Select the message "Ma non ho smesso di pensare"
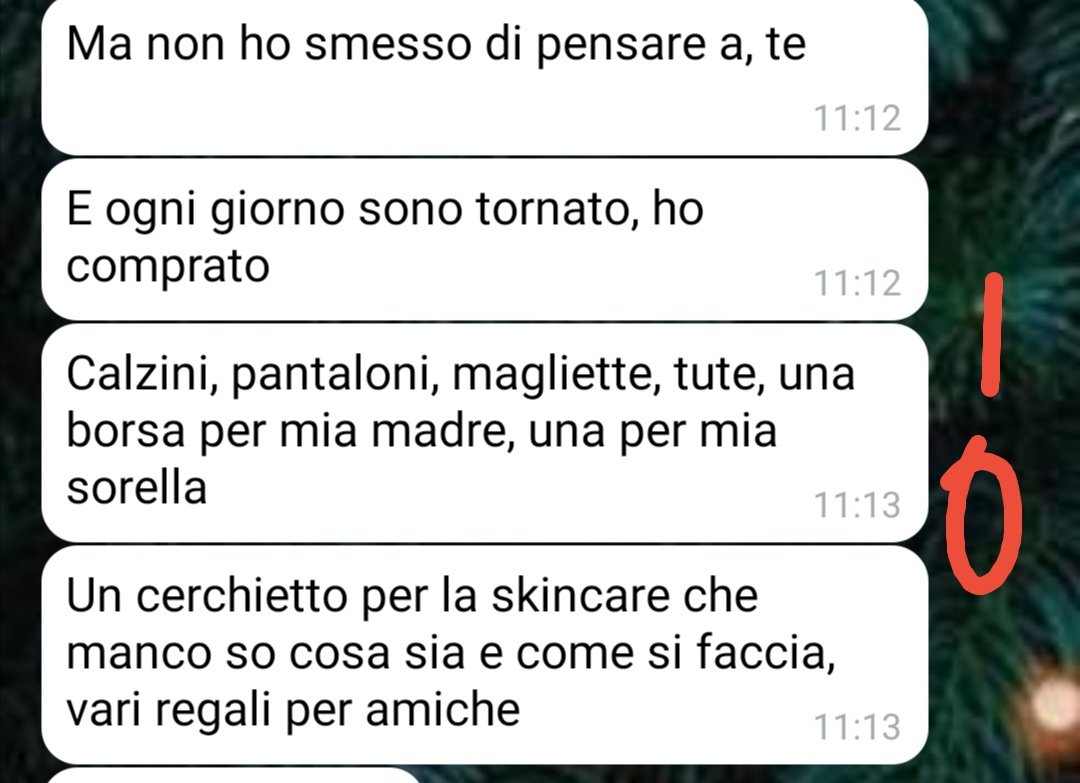This screenshot has width=1080, height=783. (484, 76)
